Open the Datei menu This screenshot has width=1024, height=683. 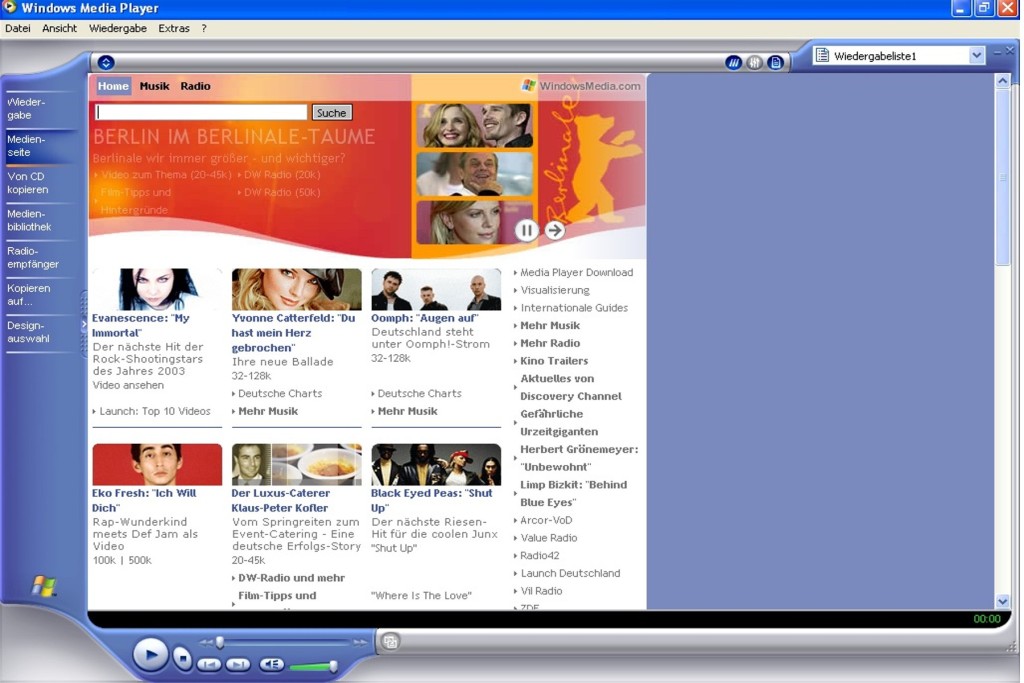pos(18,28)
